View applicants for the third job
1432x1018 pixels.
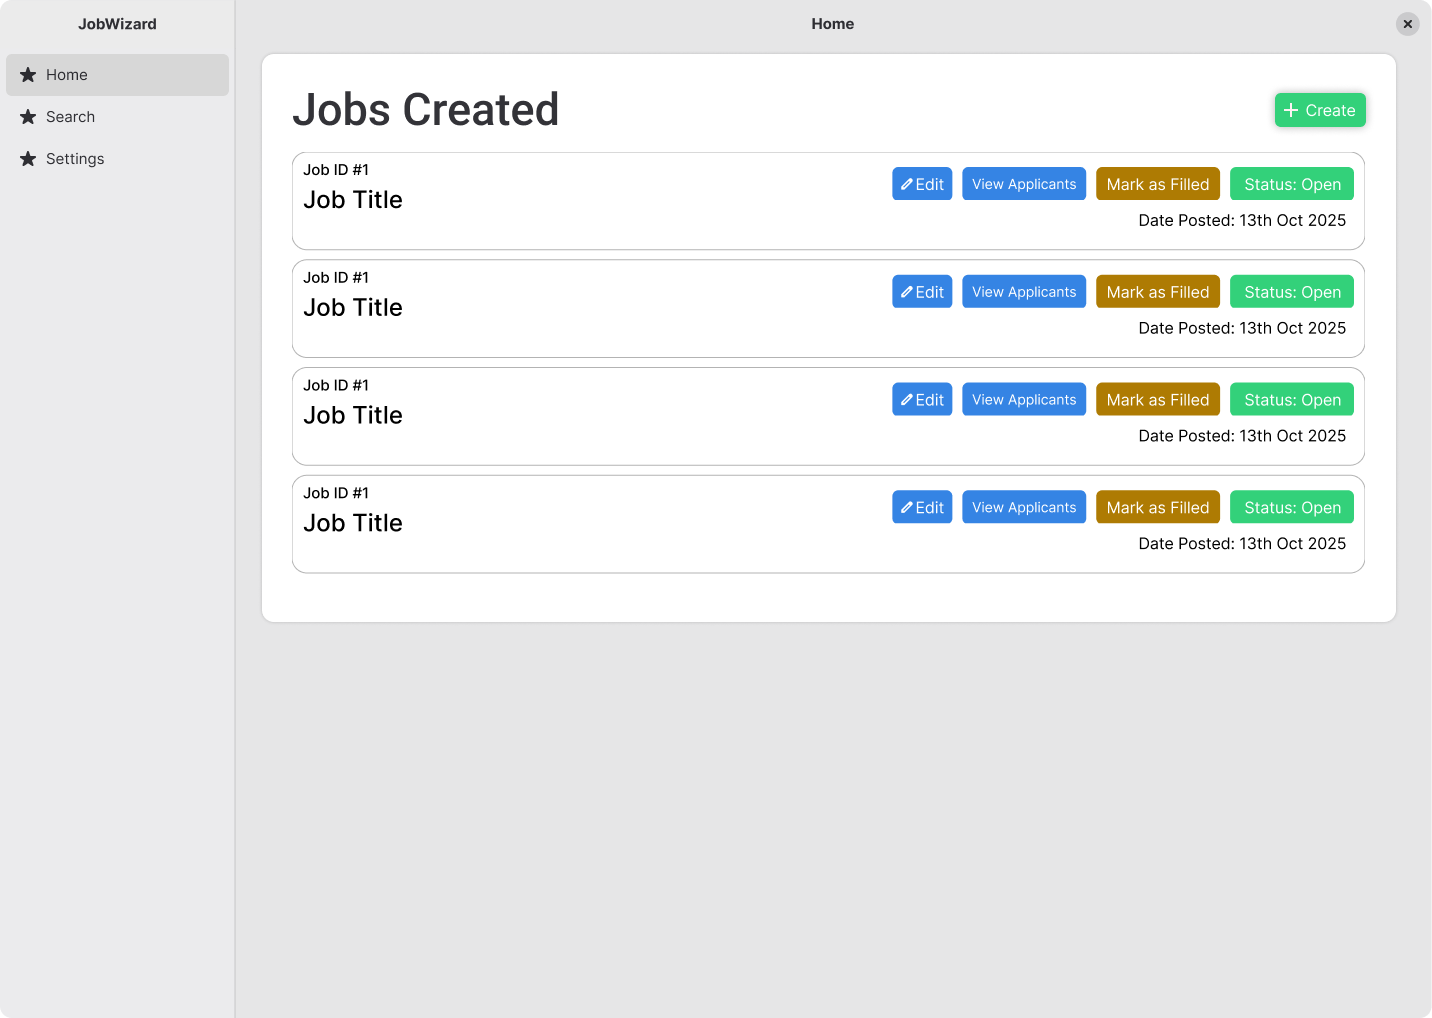tap(1024, 400)
